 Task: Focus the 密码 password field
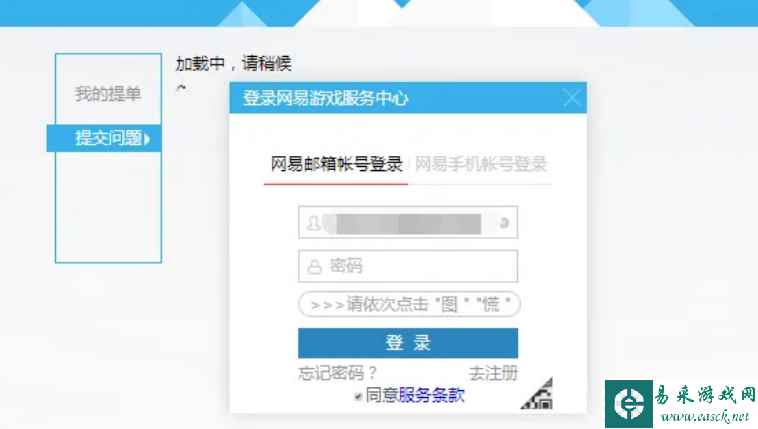pos(408,266)
